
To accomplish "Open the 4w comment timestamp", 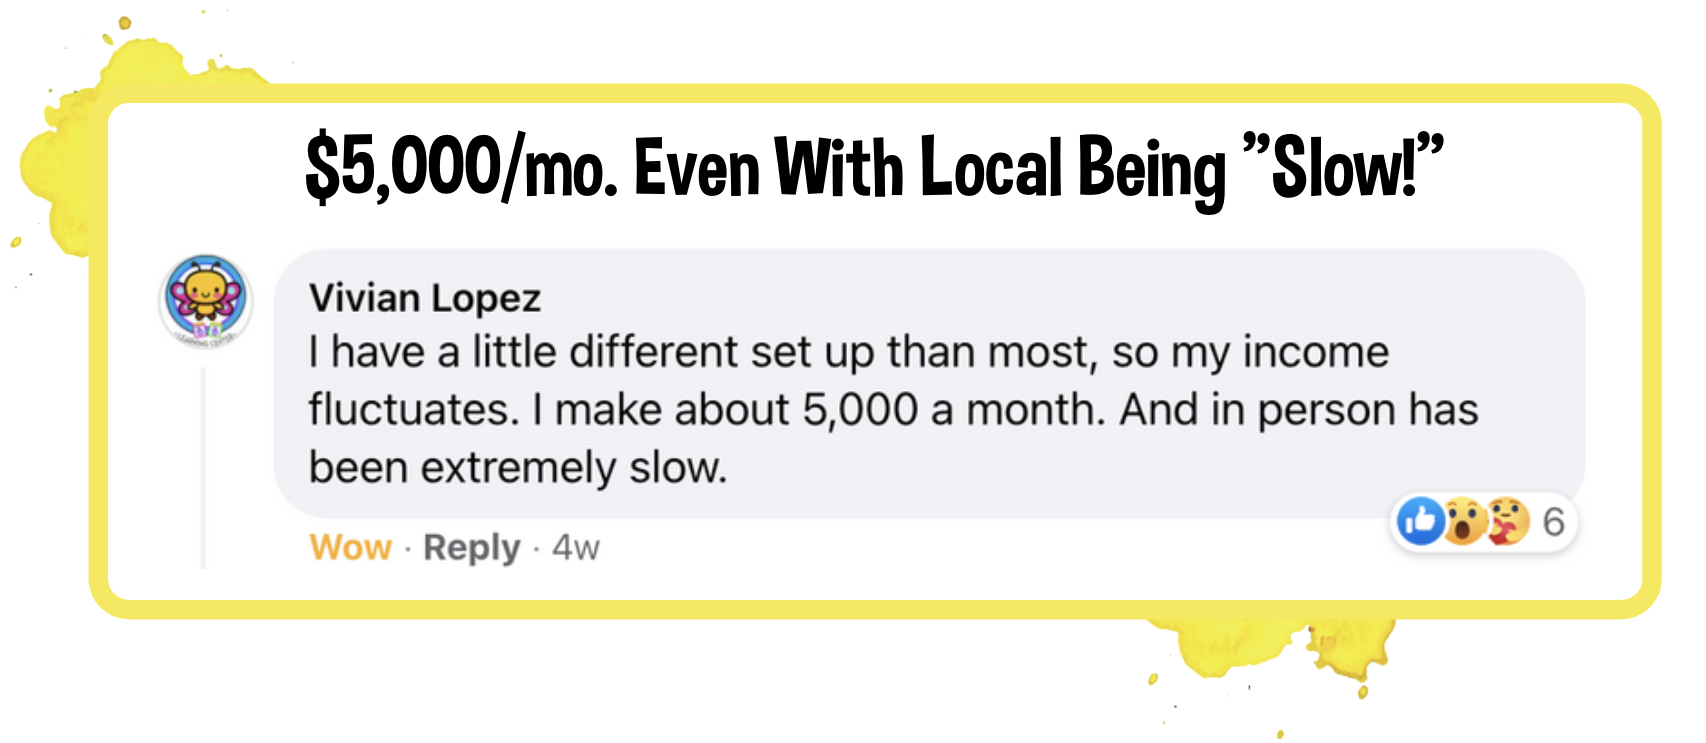I will point(576,547).
